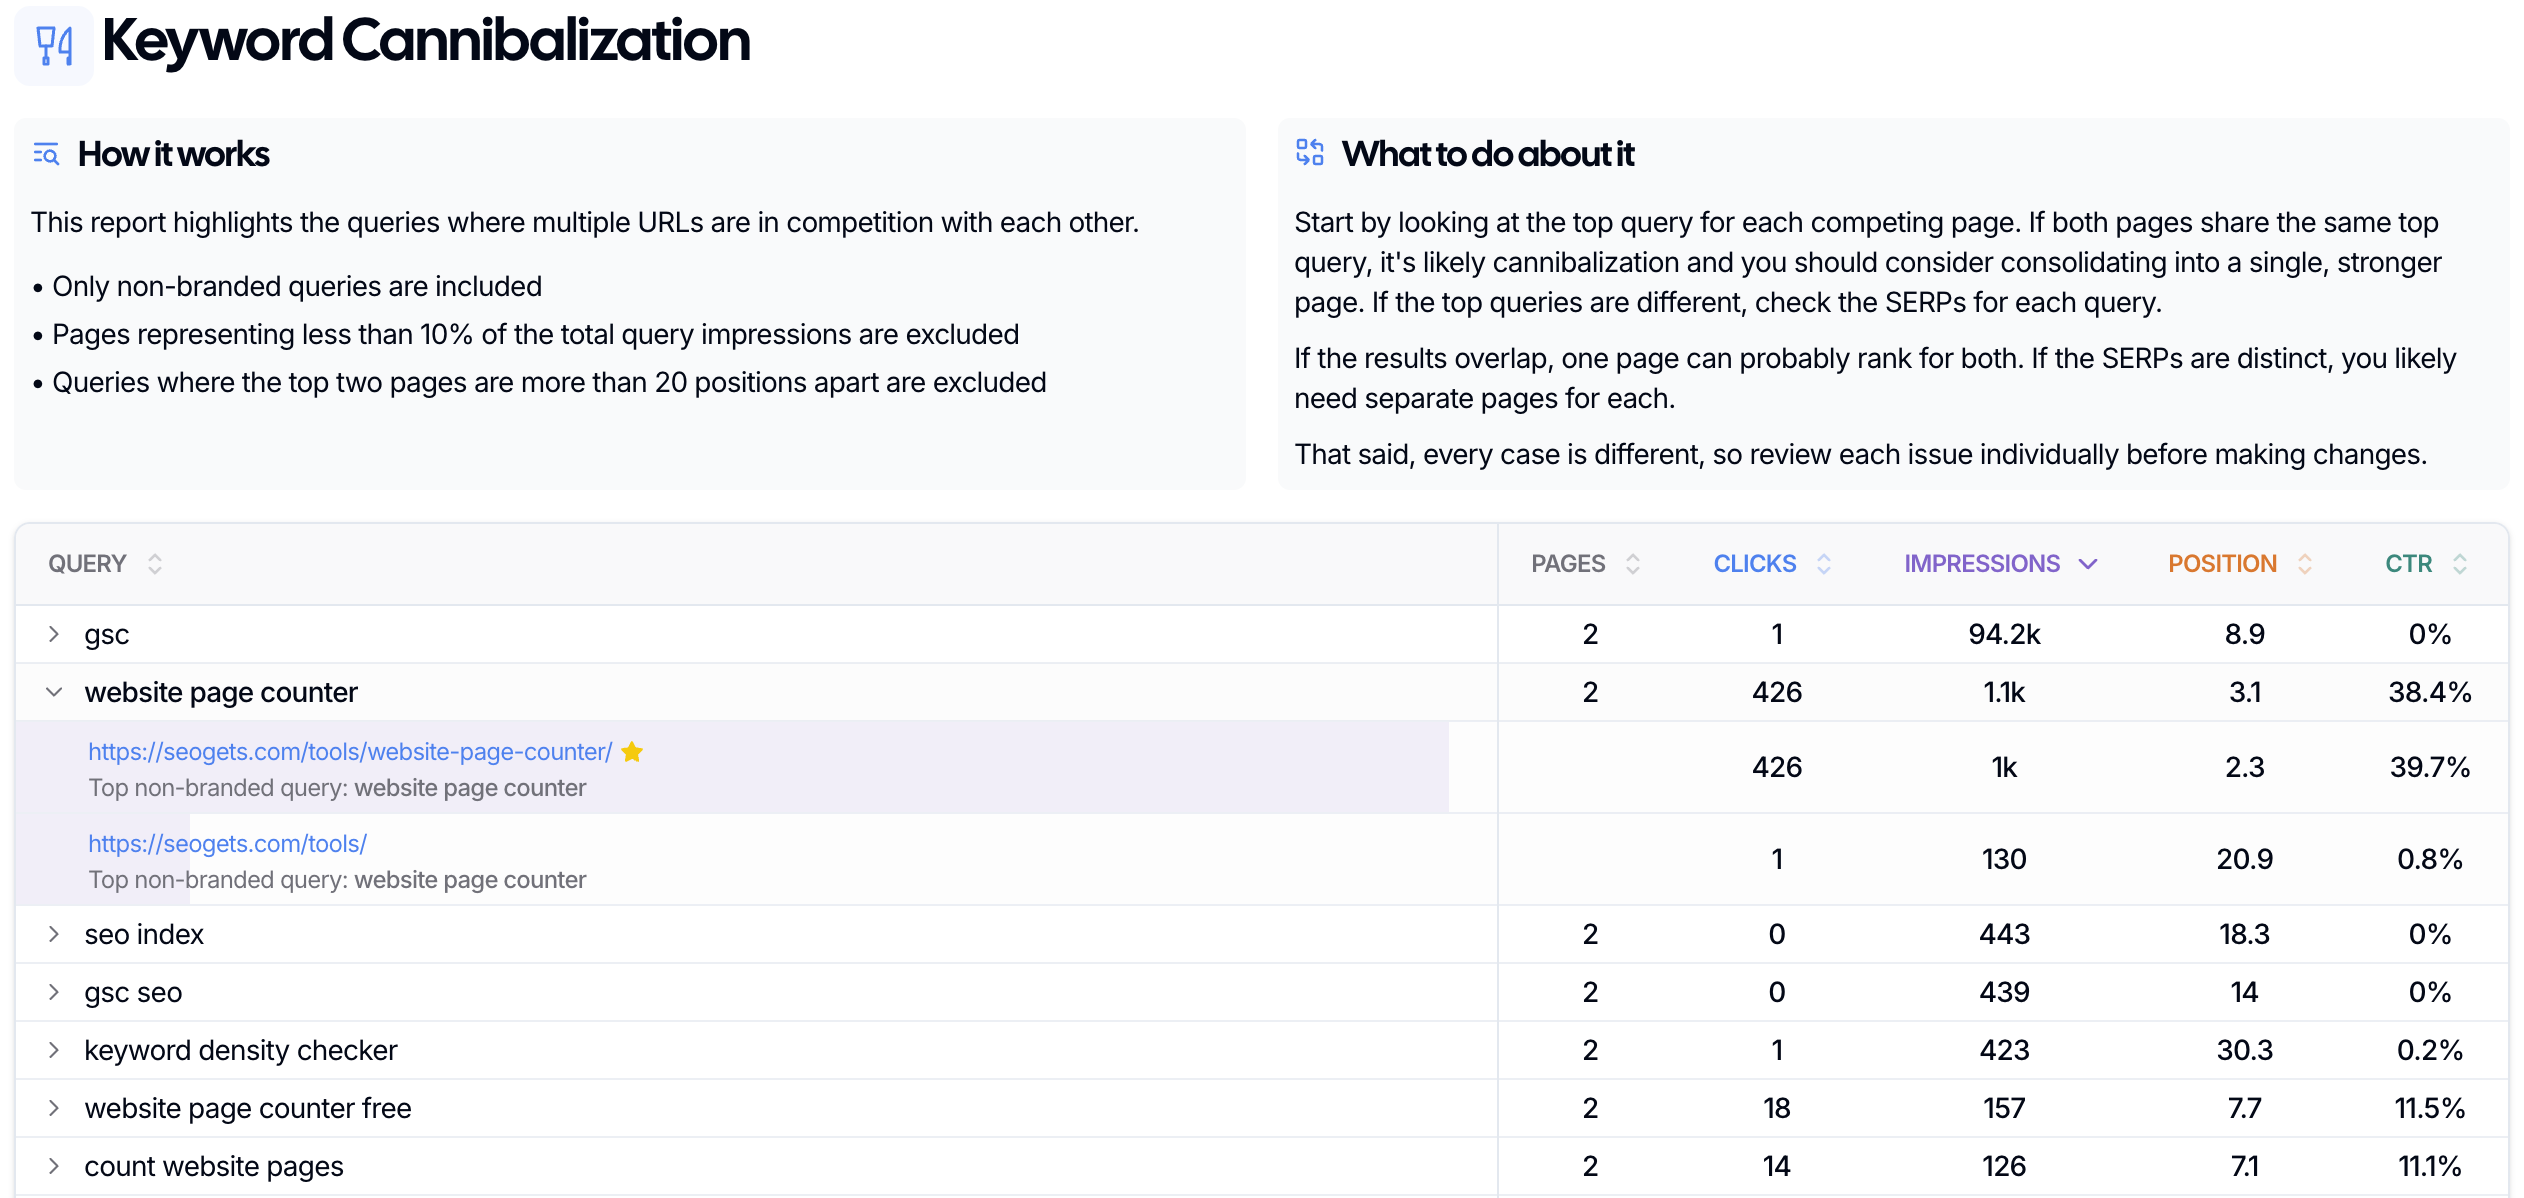Click the yellow star beside website-page-counter URL
Image resolution: width=2524 pixels, height=1198 pixels.
tap(632, 752)
